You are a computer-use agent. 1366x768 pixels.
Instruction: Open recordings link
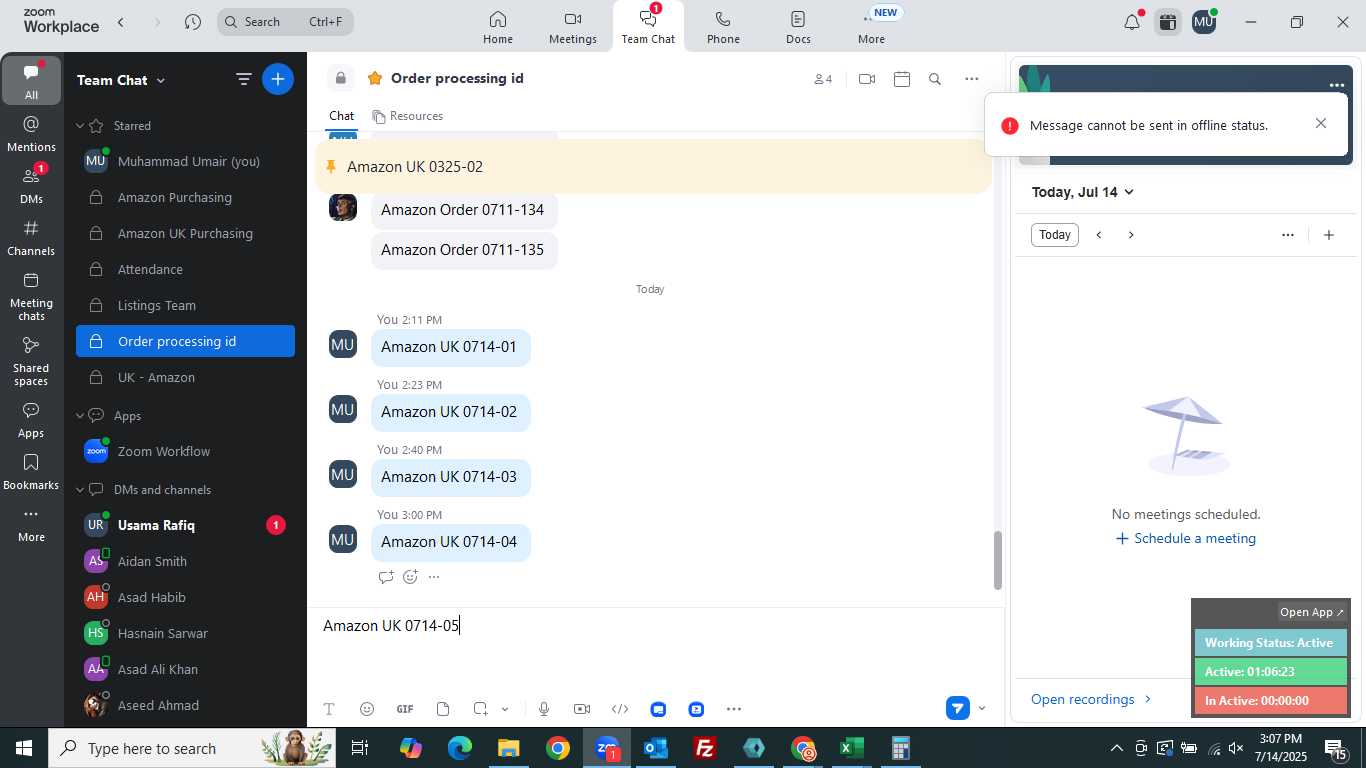(x=1091, y=699)
